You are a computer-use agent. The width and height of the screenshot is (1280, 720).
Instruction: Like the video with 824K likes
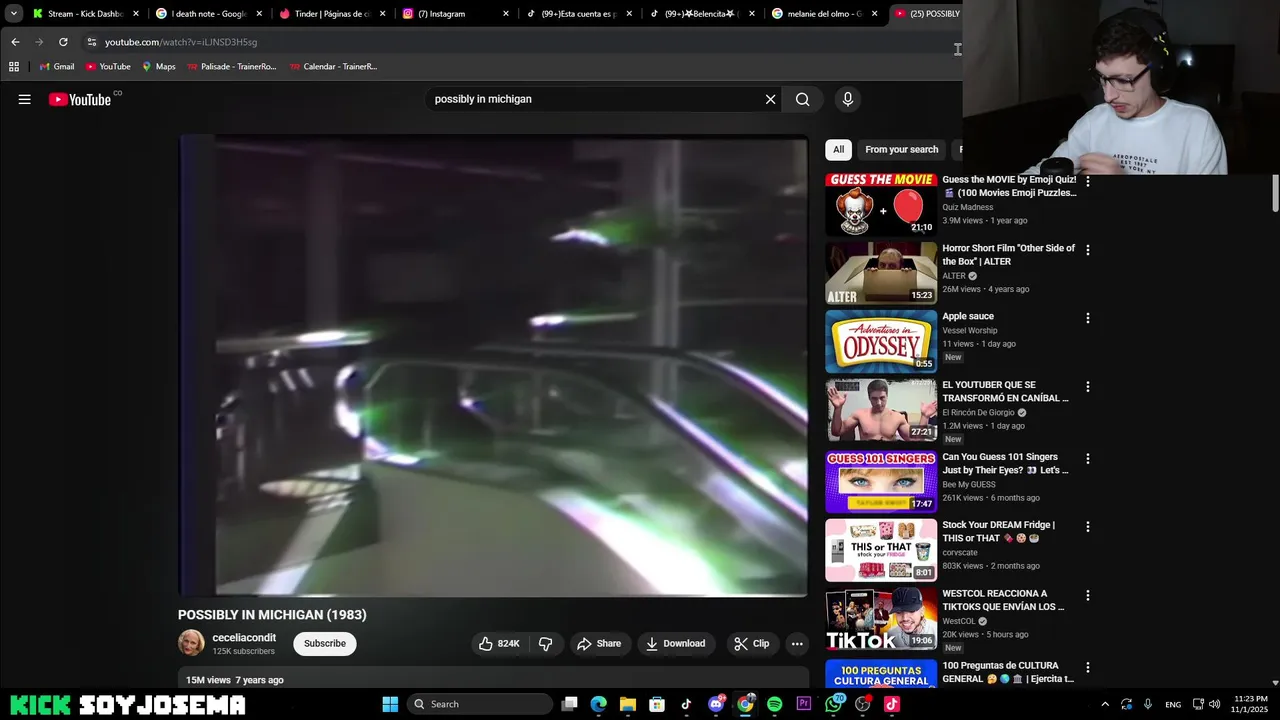[x=499, y=643]
